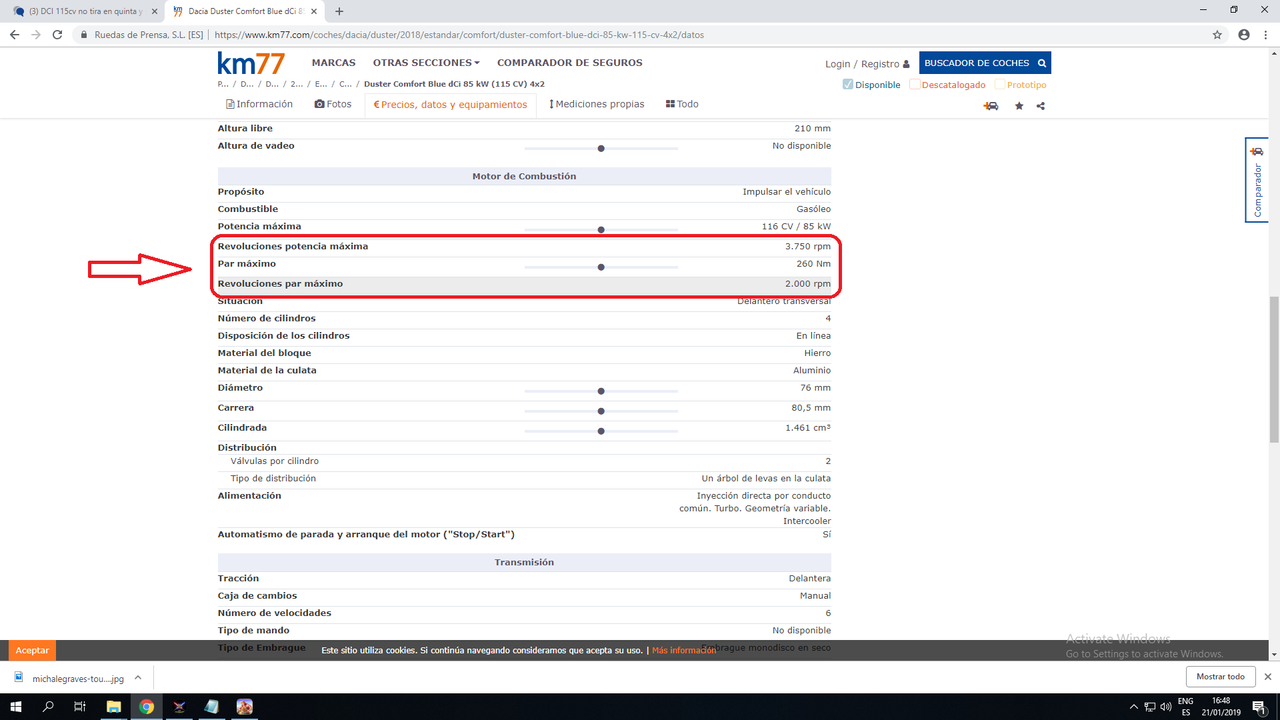This screenshot has width=1280, height=720.
Task: Go back in the browser
Action: click(14, 34)
